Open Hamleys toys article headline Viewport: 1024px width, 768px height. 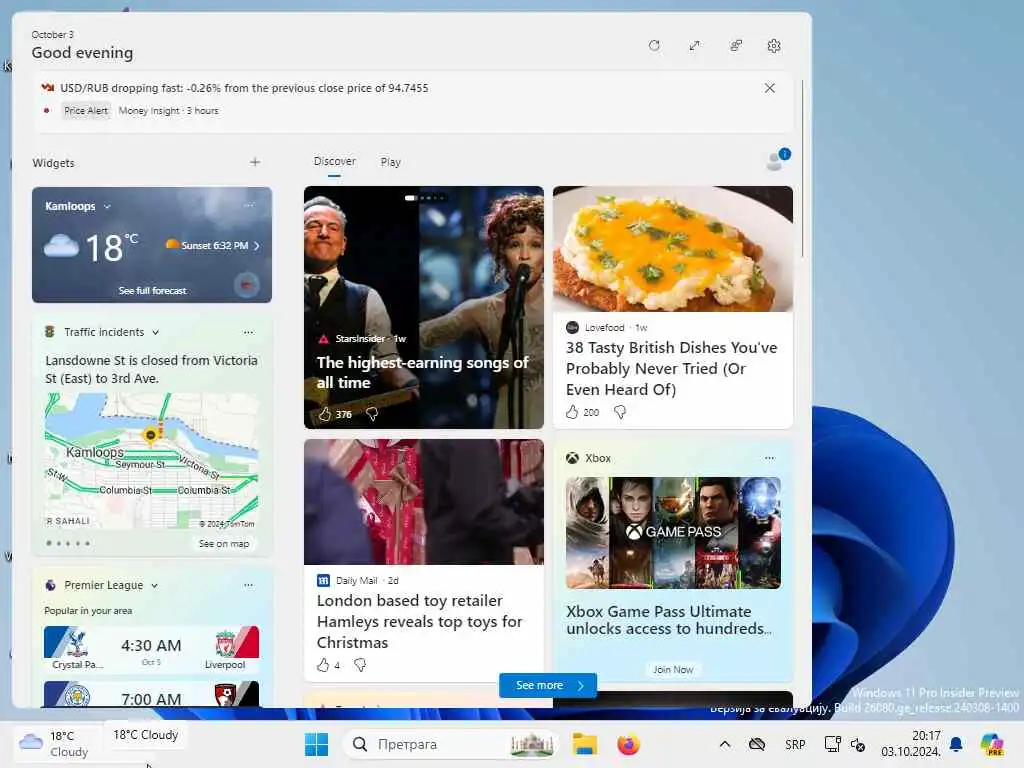419,621
